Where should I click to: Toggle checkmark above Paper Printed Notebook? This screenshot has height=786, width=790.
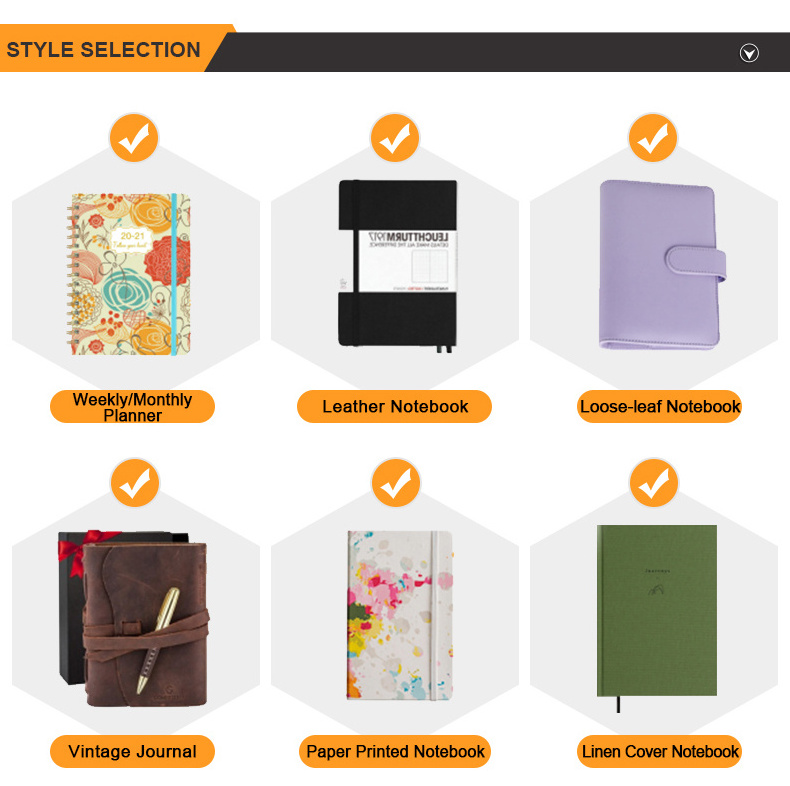[395, 484]
